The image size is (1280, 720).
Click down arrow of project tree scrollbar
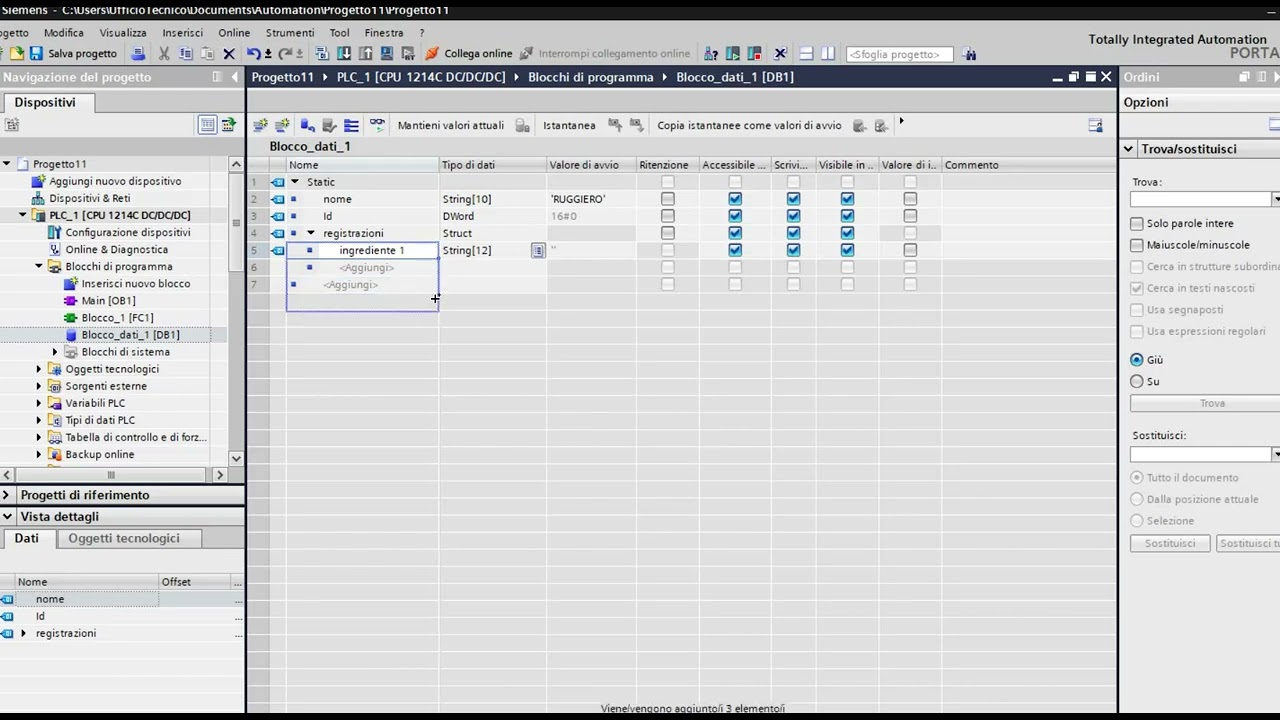tap(236, 459)
